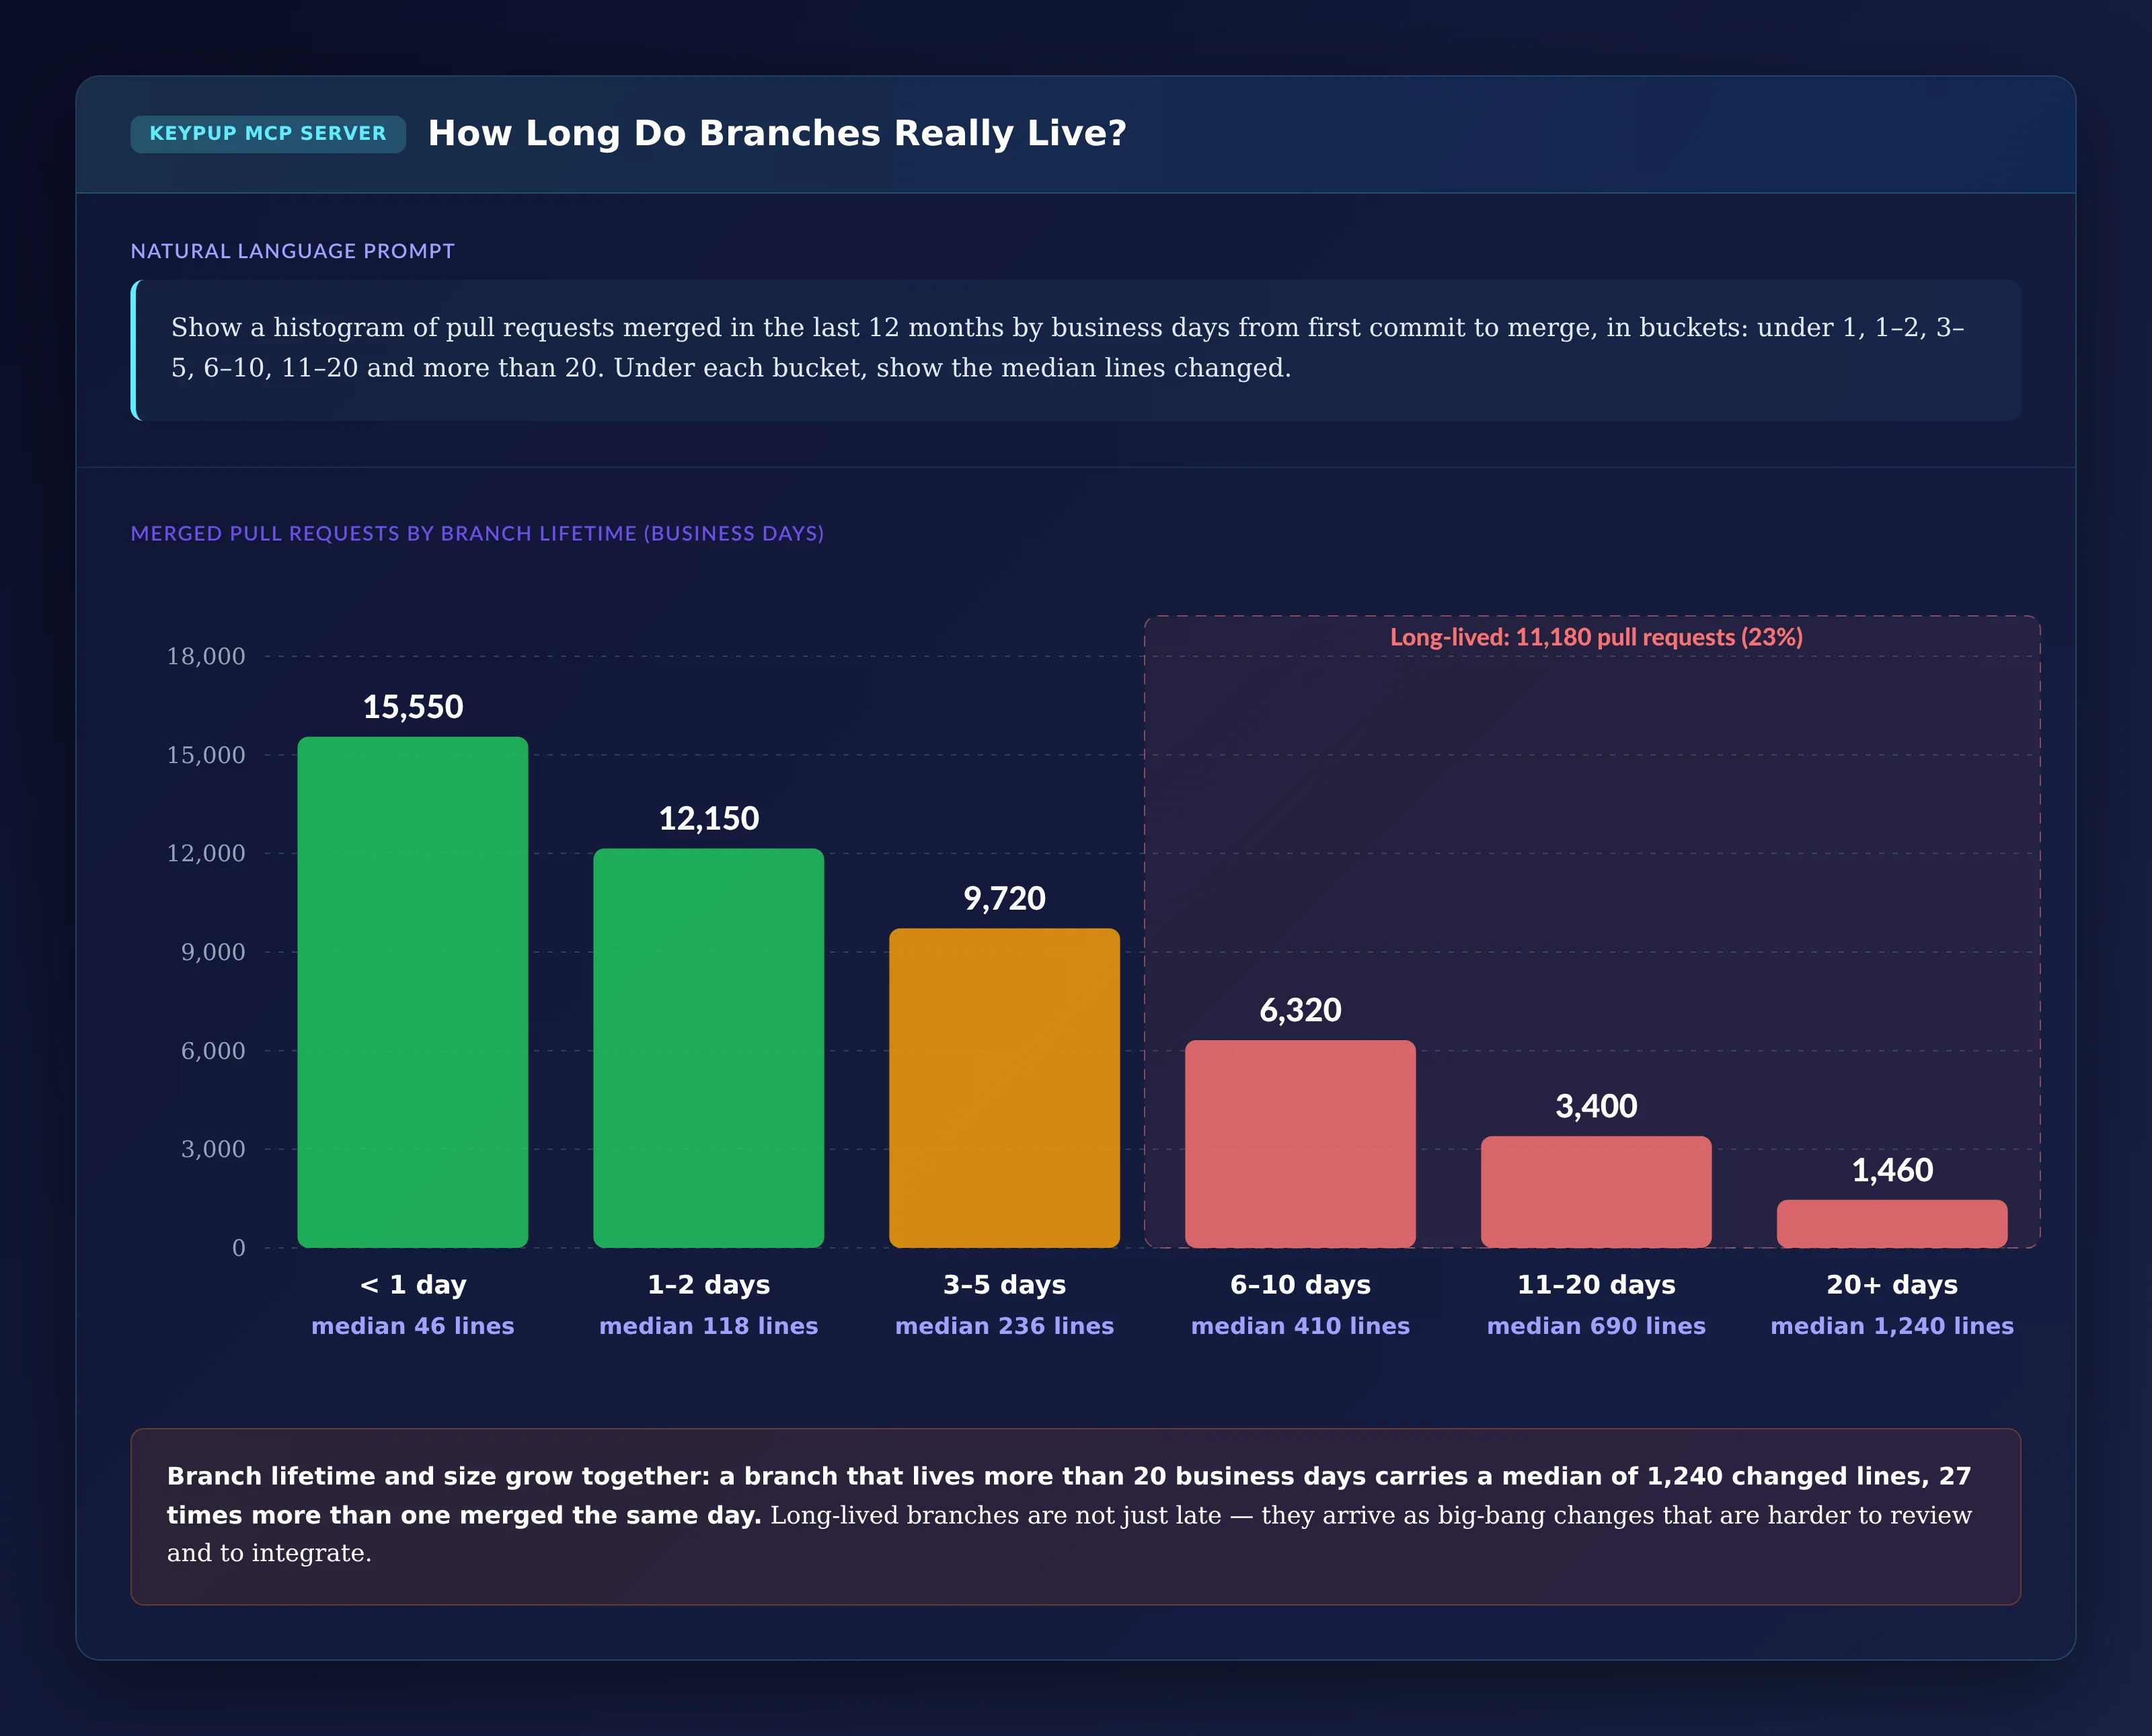Screen dimensions: 2152x1736
Task: Click the 12,150 value label
Action: coord(709,819)
